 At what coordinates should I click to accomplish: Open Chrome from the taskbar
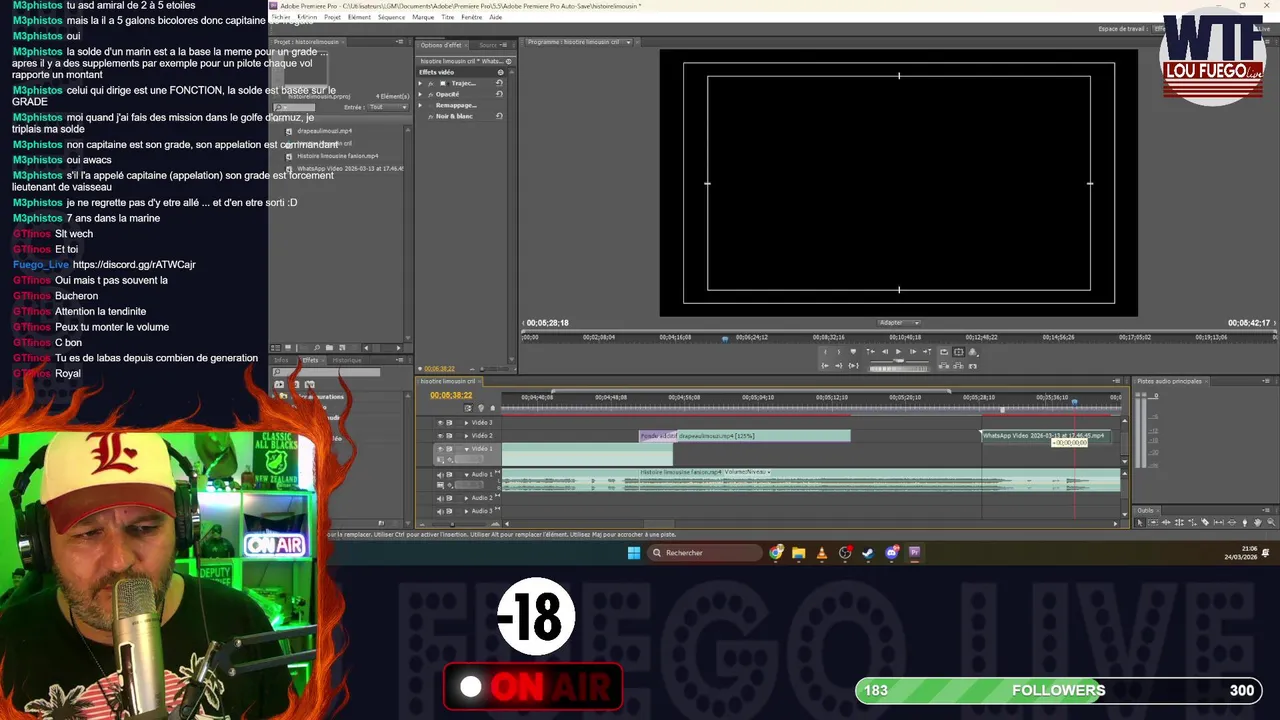777,553
